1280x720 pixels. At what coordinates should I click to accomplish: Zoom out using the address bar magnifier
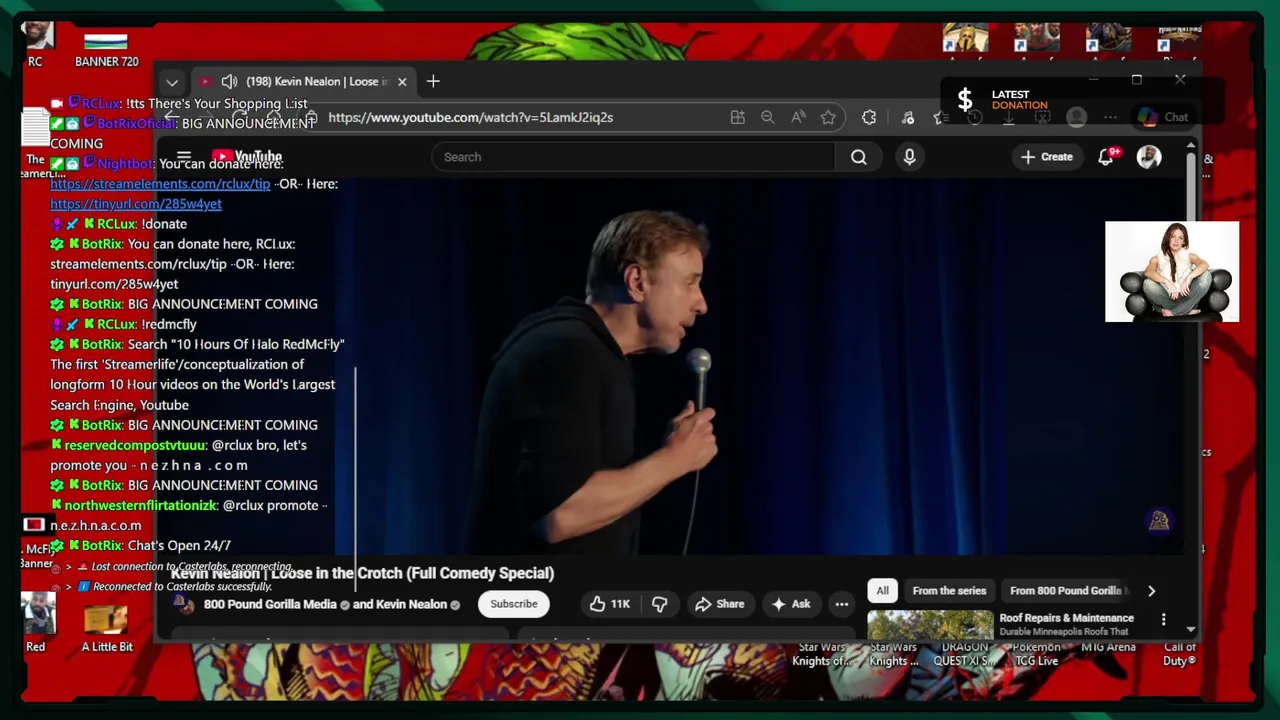[767, 117]
